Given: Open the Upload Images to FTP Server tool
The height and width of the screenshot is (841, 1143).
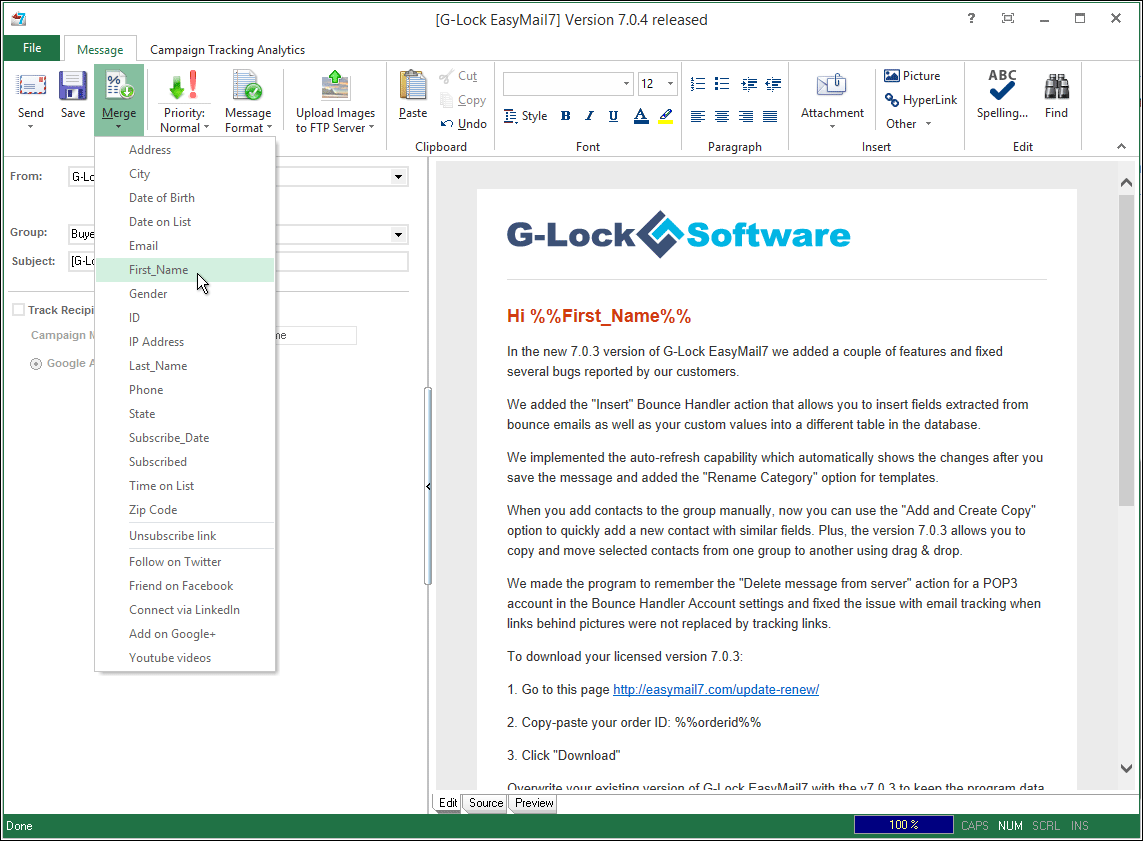Looking at the screenshot, I should click(x=334, y=98).
